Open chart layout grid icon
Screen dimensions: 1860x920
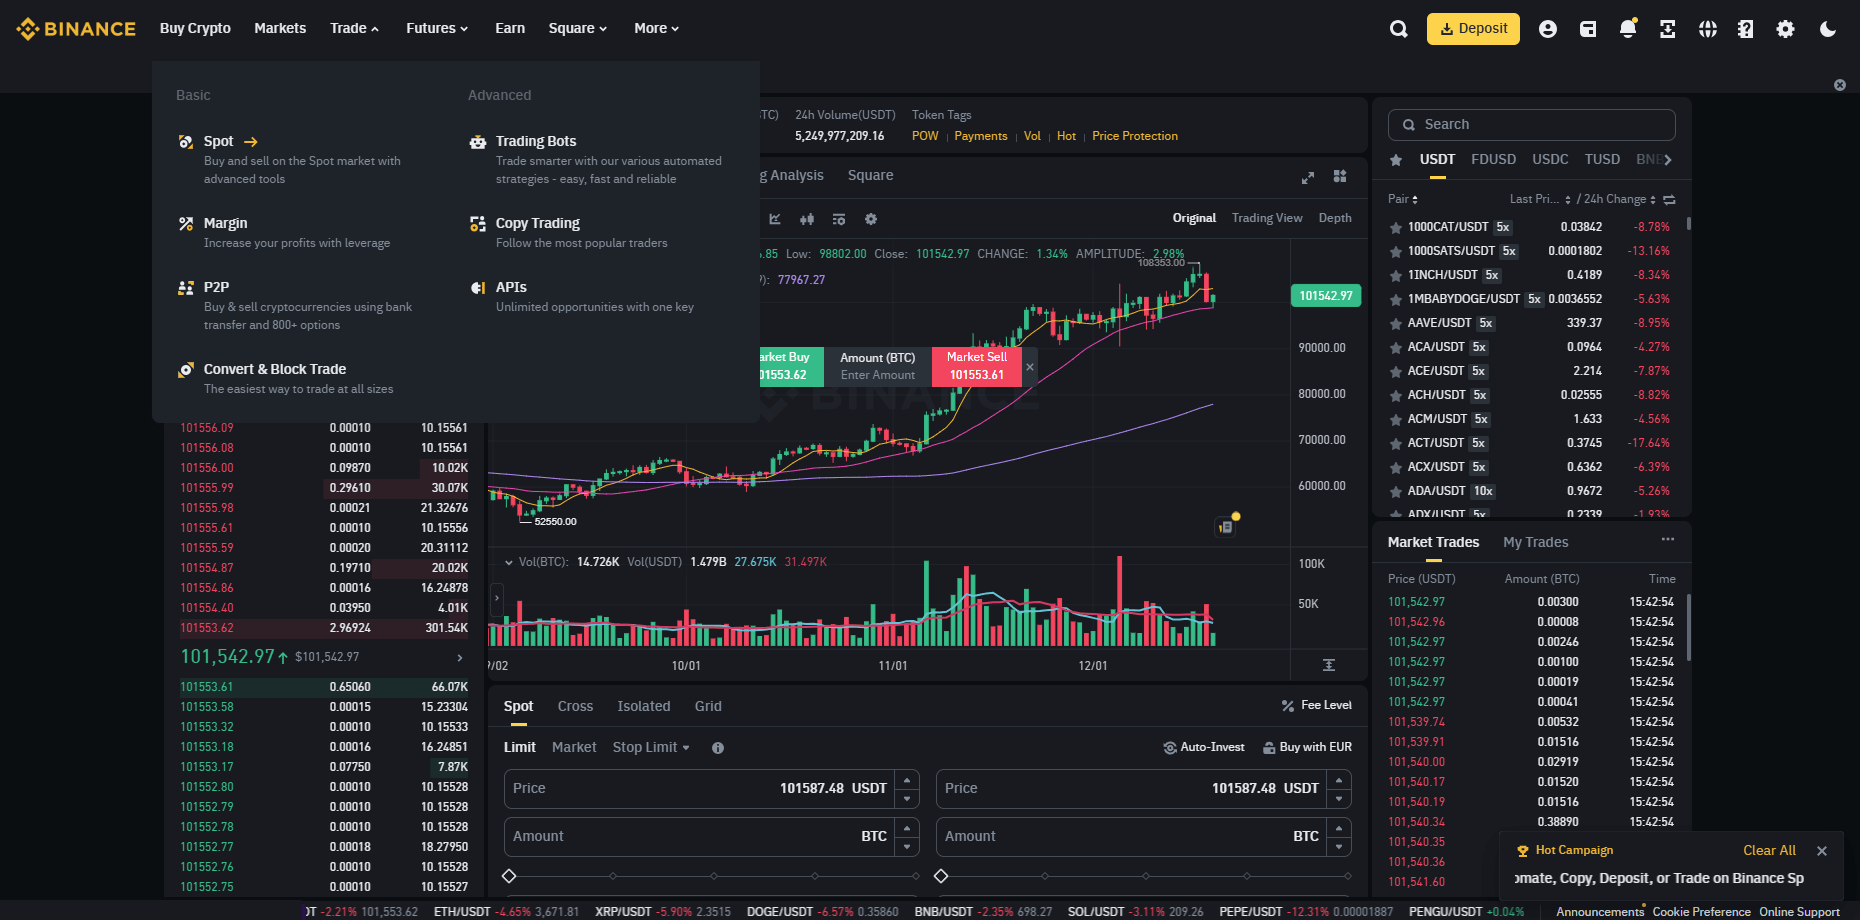click(x=1340, y=176)
